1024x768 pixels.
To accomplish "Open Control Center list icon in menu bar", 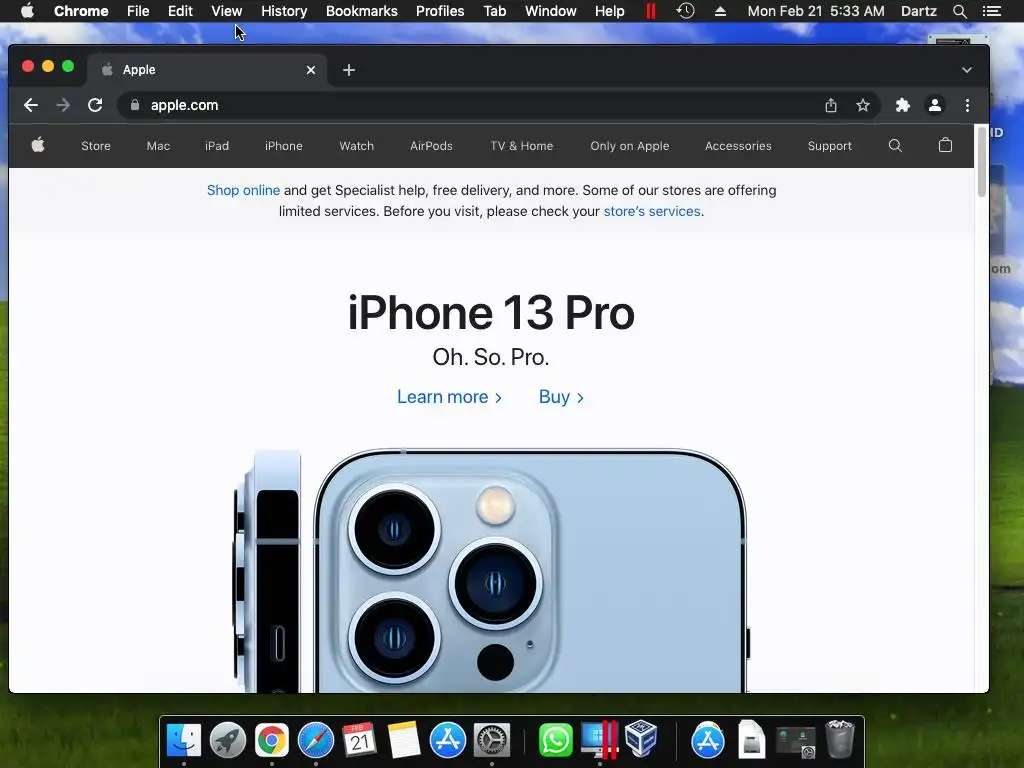I will coord(991,11).
